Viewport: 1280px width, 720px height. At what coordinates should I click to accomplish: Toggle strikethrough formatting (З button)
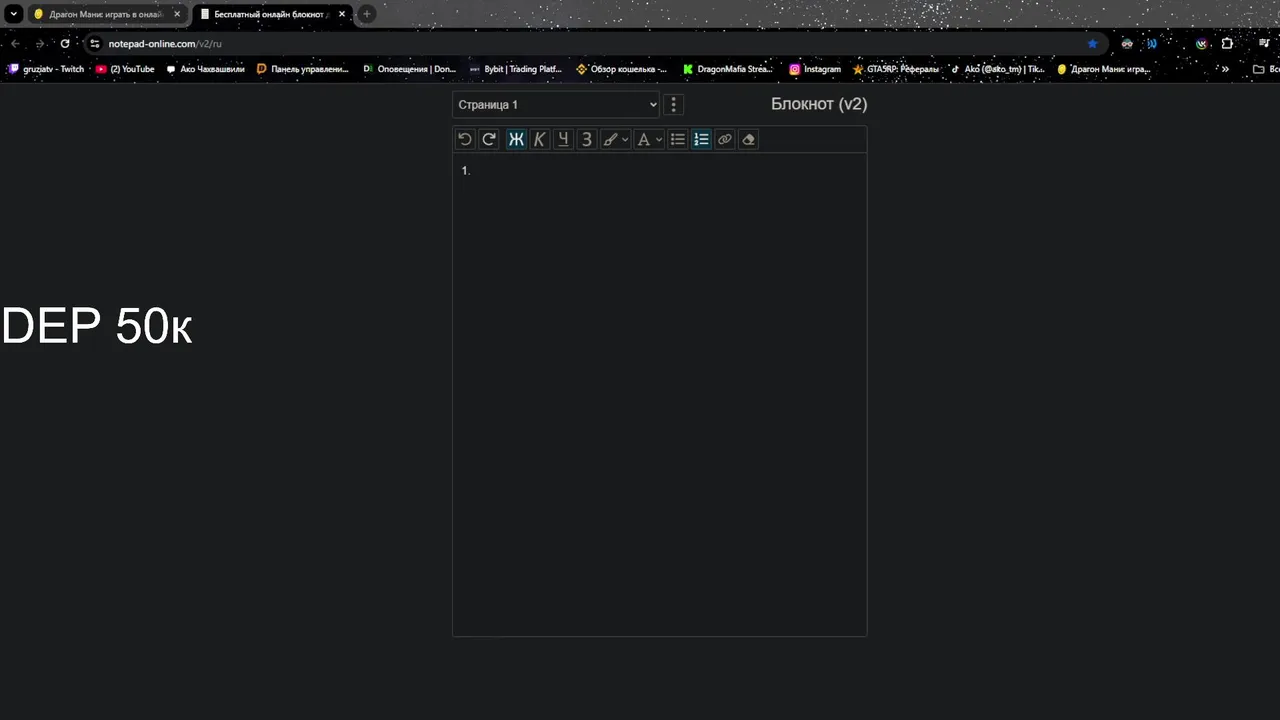tap(587, 139)
